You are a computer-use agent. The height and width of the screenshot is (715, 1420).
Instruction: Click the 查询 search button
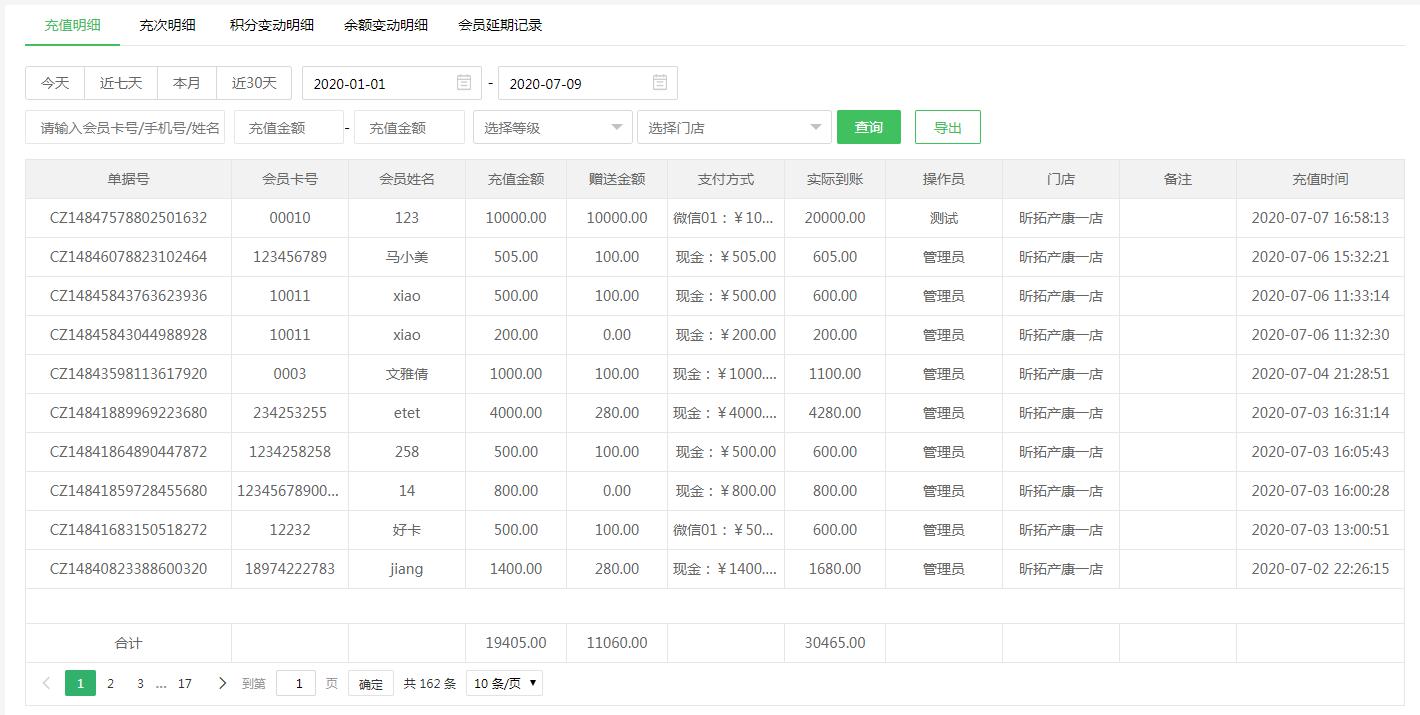[867, 127]
